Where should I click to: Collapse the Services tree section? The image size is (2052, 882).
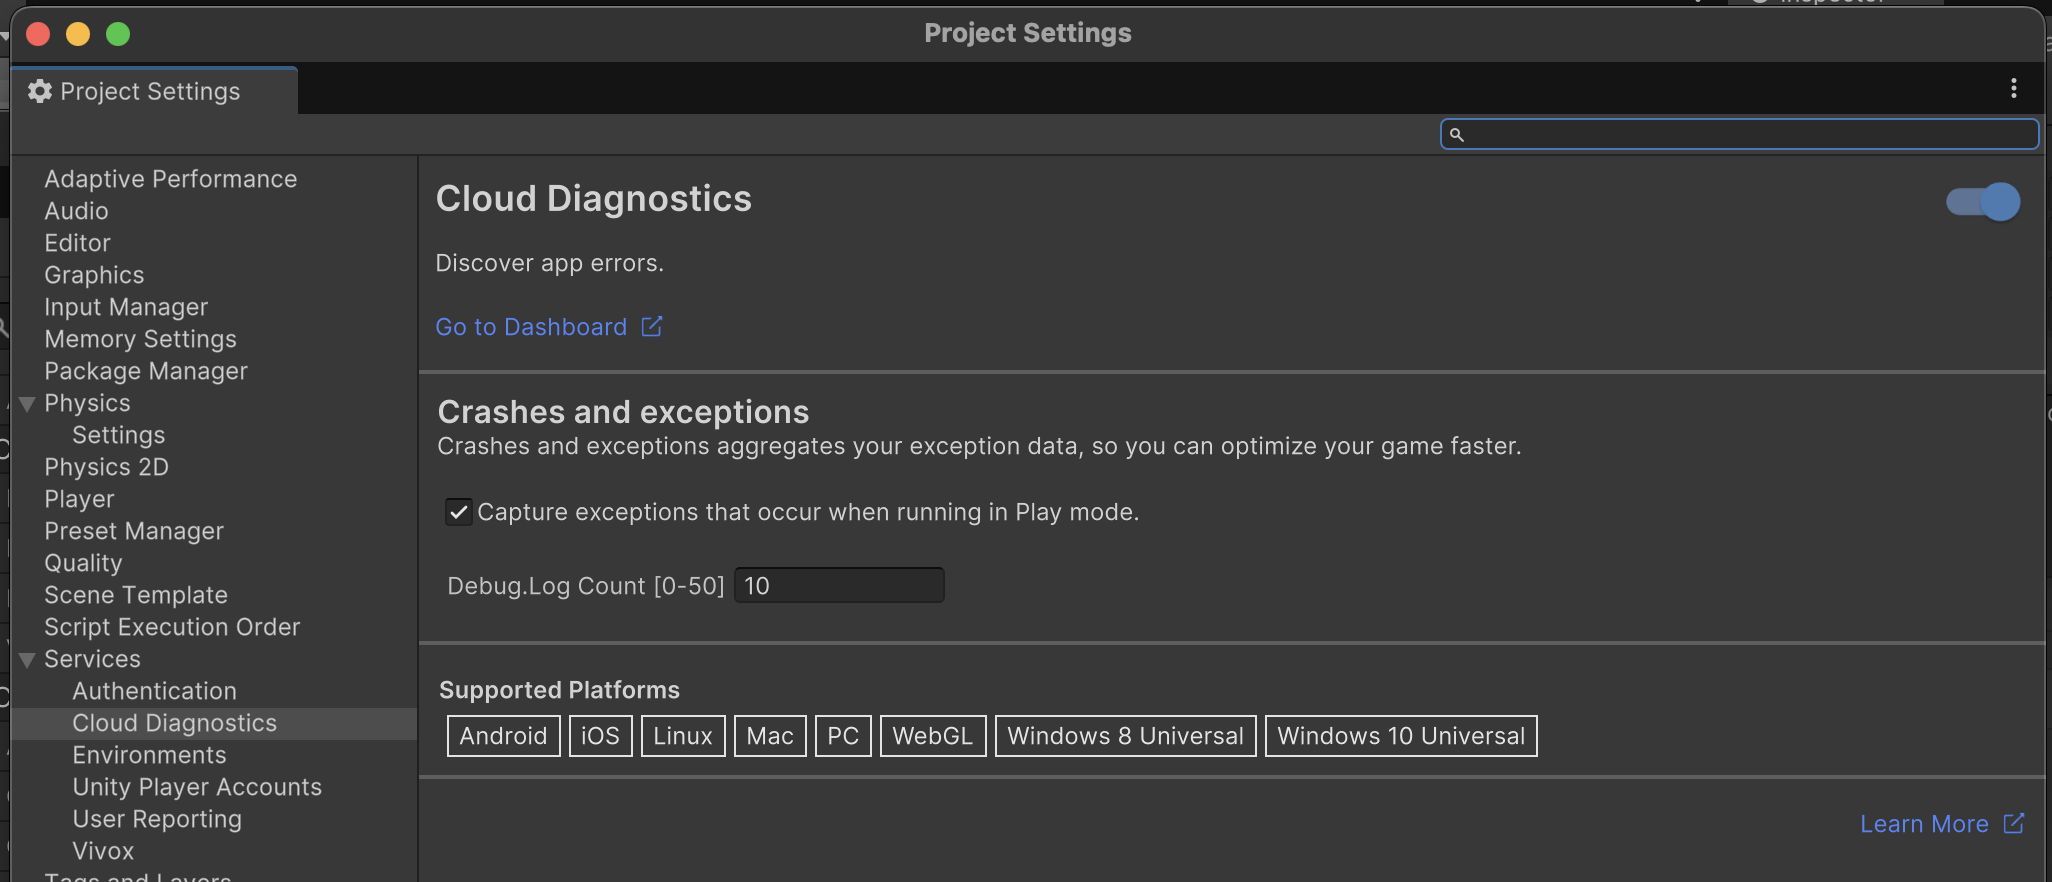(27, 660)
